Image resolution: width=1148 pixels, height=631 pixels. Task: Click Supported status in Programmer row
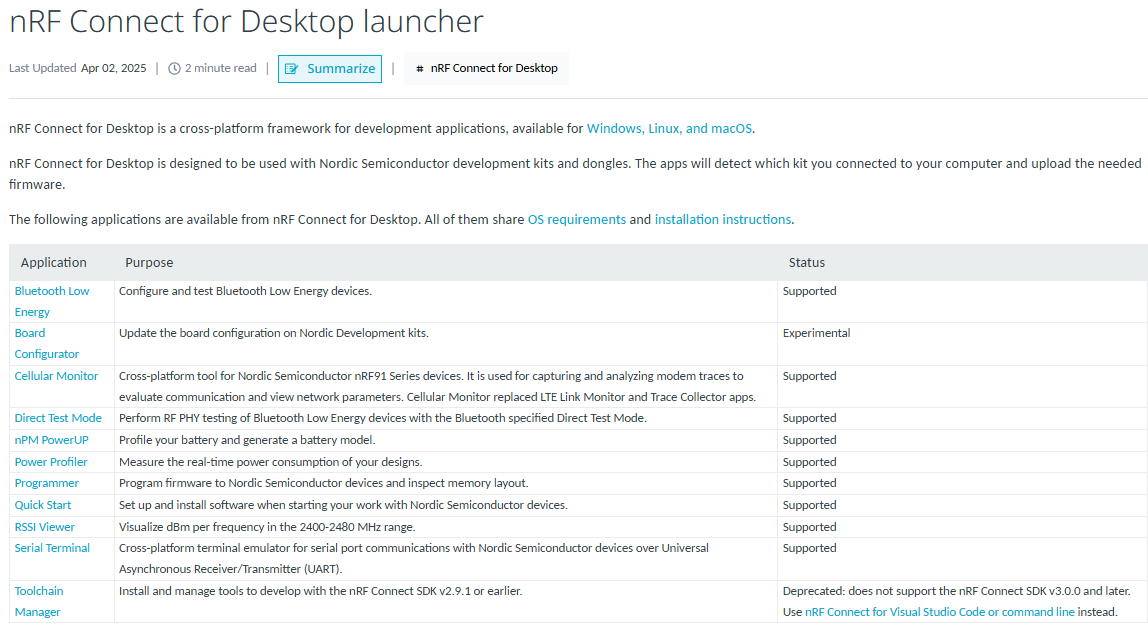[x=809, y=484]
